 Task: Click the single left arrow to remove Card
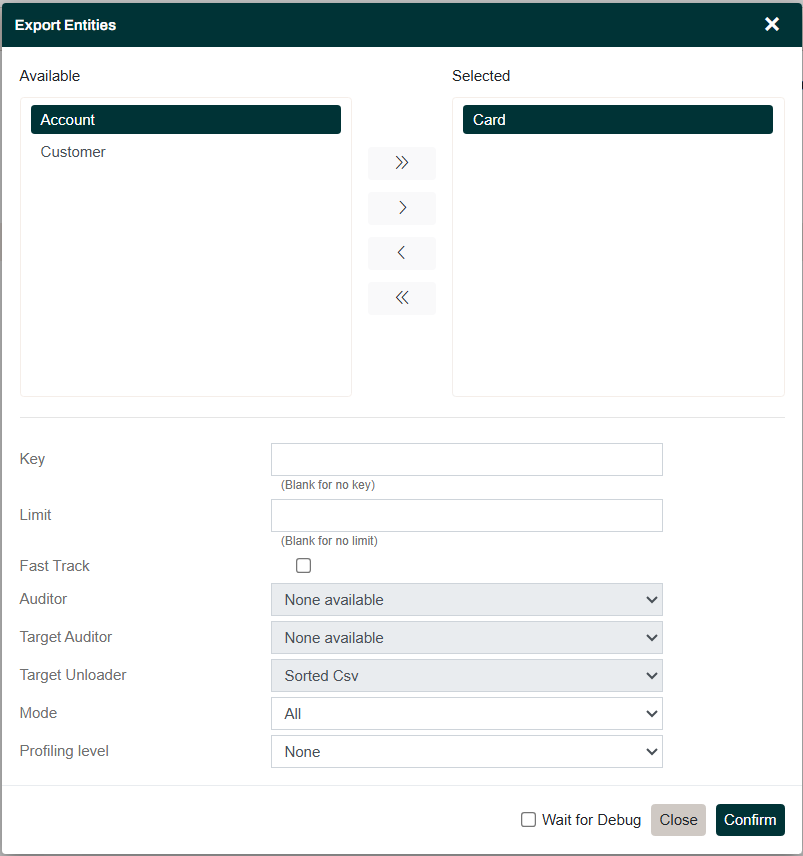pos(401,253)
